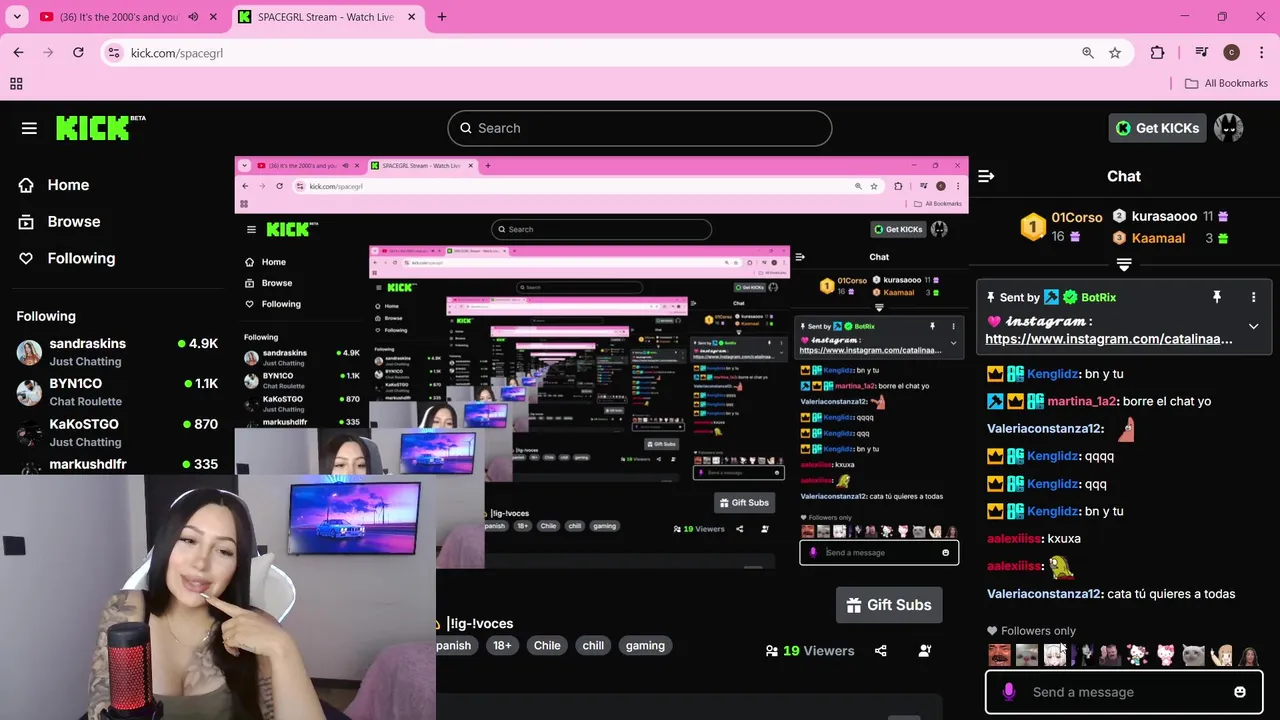Insert the gray cat emote
The width and height of the screenshot is (1280, 720).
1193,656
